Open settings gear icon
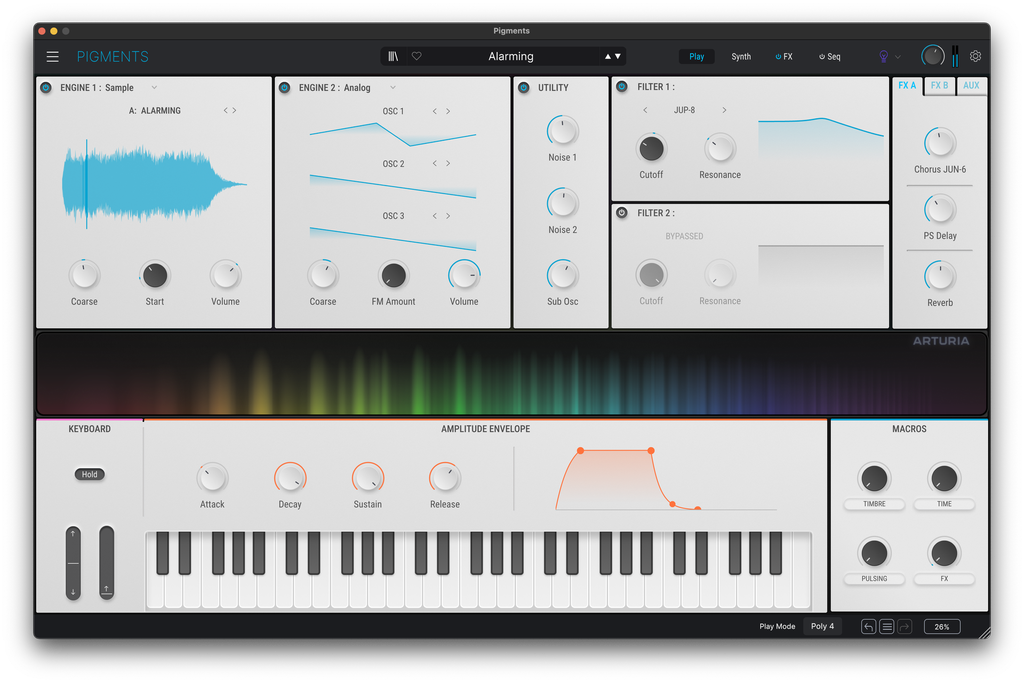This screenshot has height=683, width=1024. tap(975, 56)
